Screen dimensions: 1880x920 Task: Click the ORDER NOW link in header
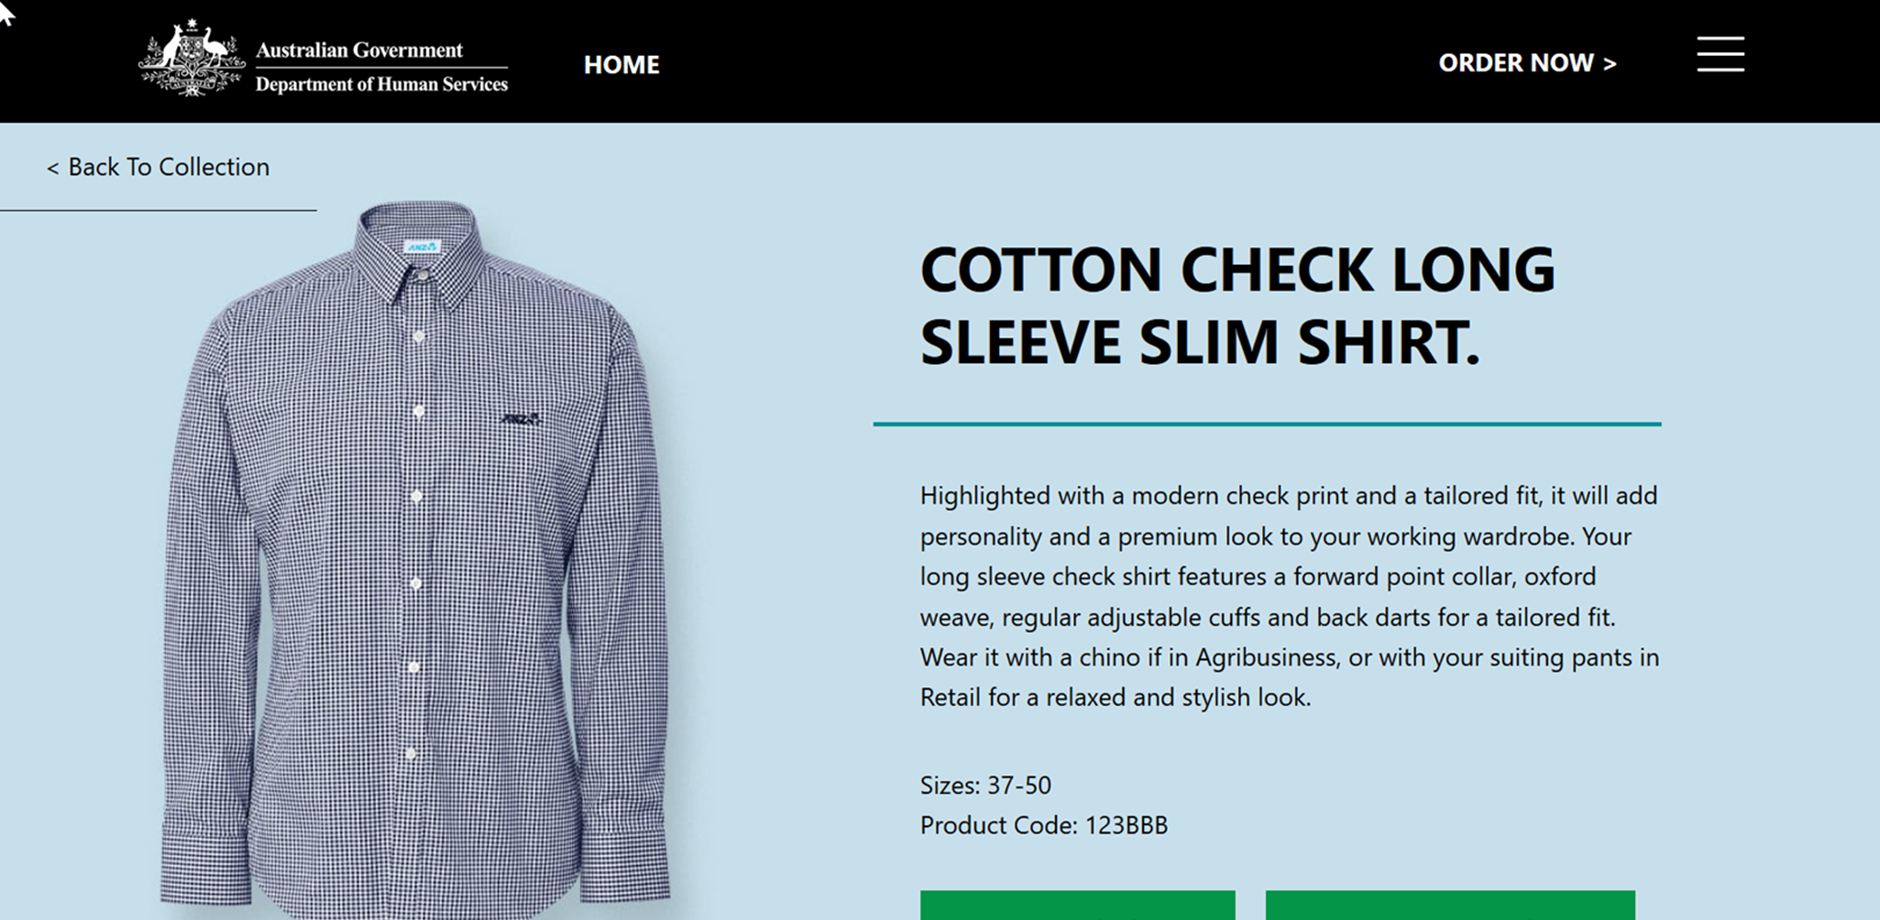pos(1527,63)
